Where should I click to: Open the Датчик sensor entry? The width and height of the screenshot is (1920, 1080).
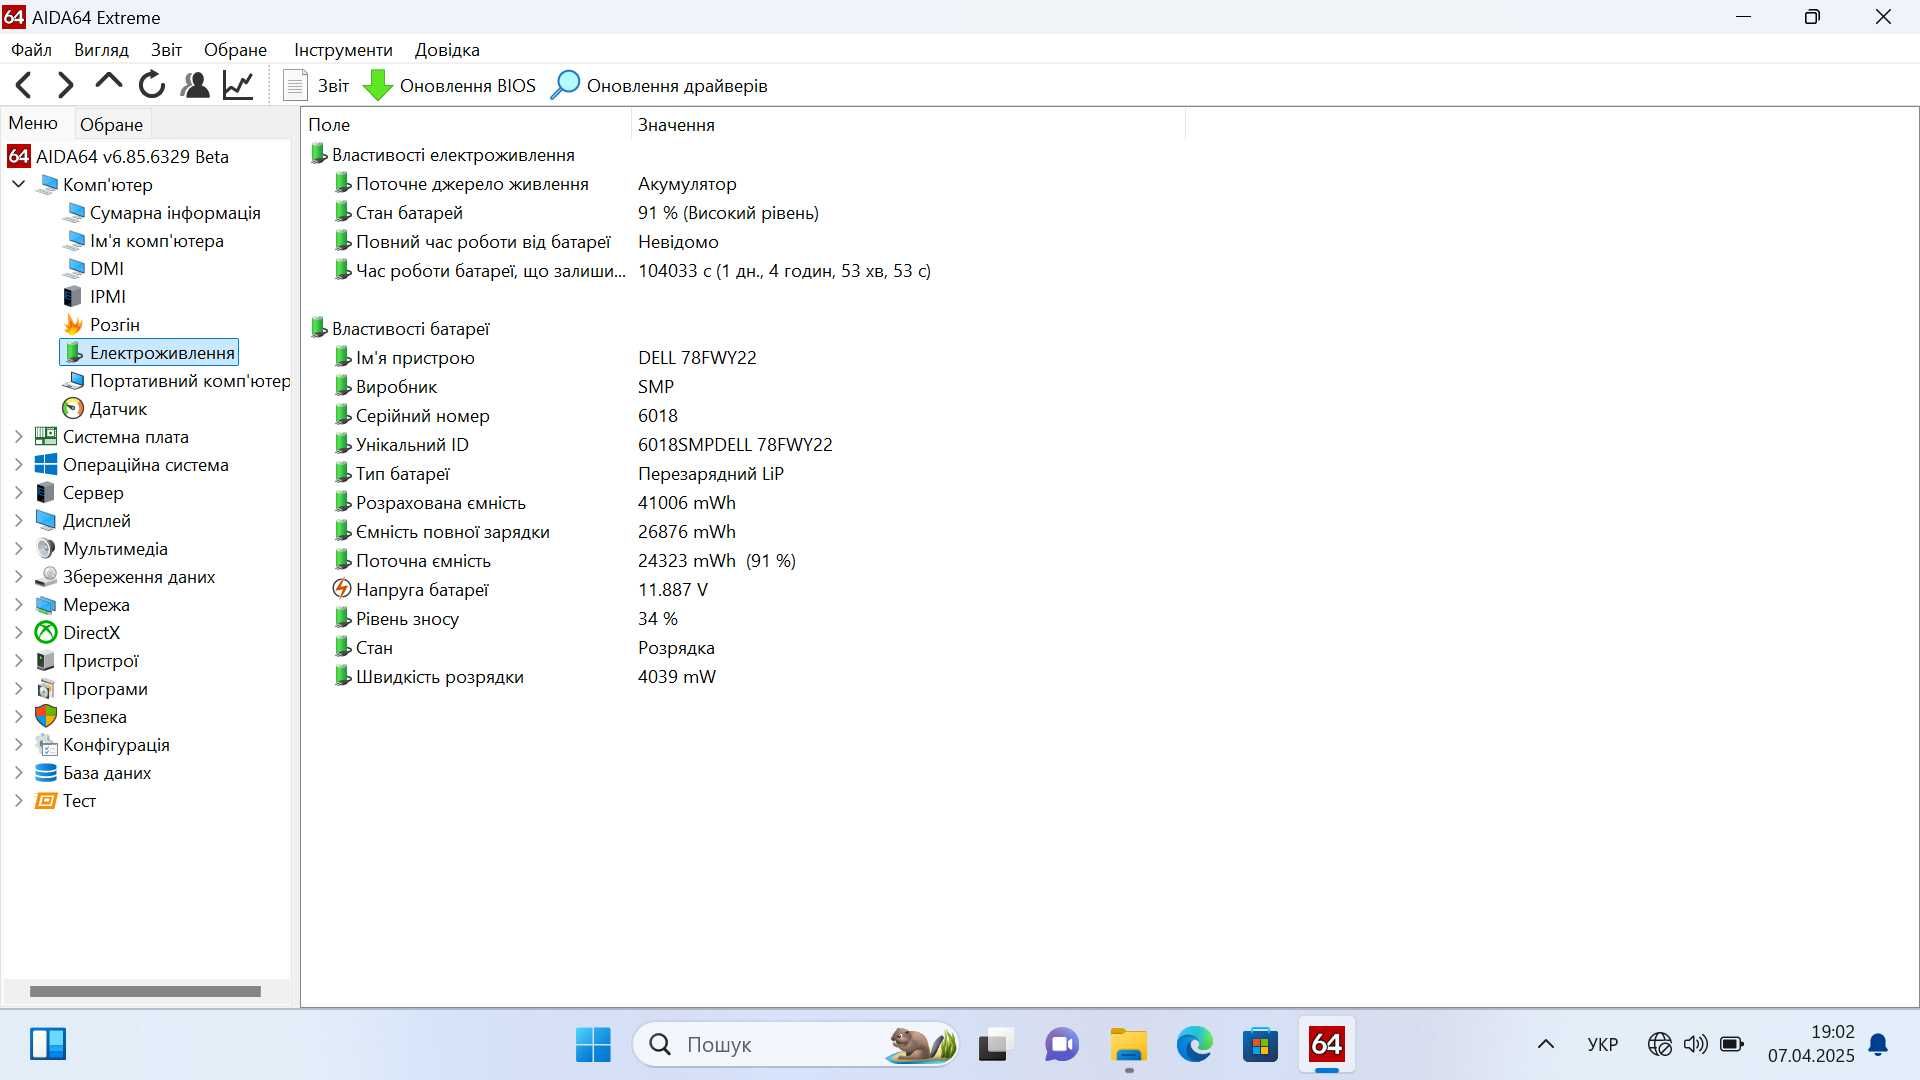click(x=105, y=409)
